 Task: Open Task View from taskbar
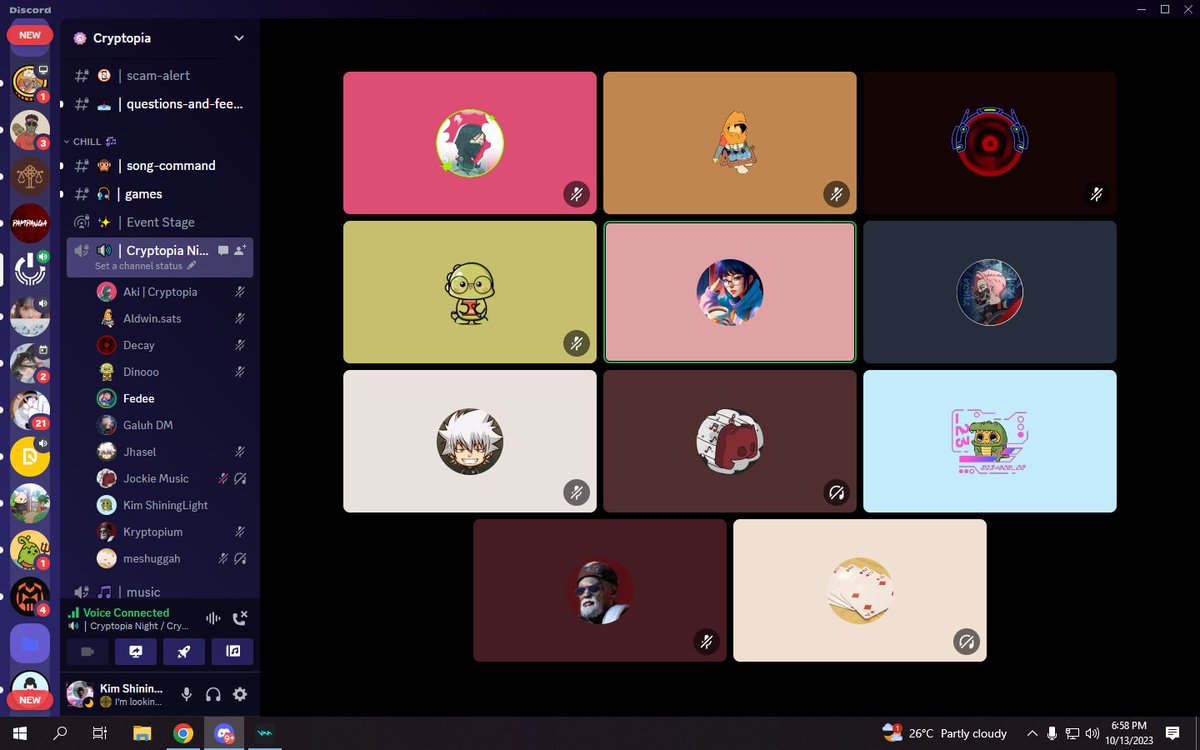point(100,733)
